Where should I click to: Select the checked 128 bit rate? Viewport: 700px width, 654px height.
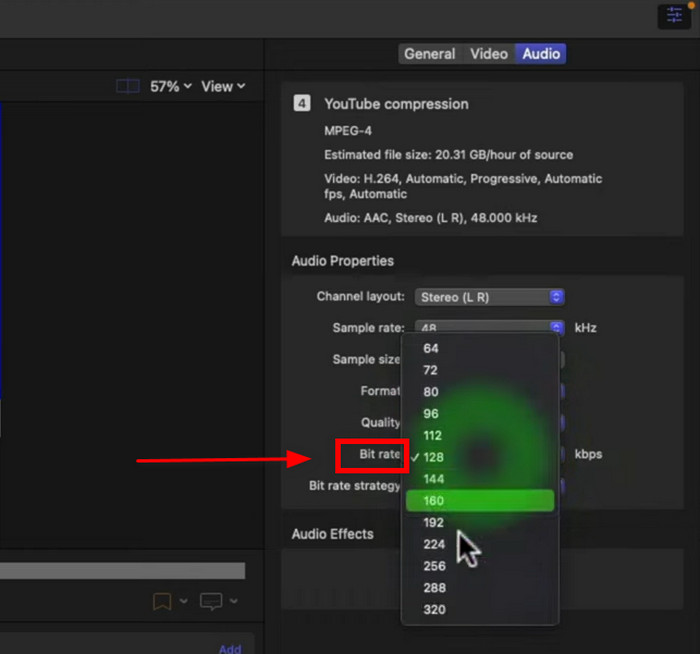[480, 457]
